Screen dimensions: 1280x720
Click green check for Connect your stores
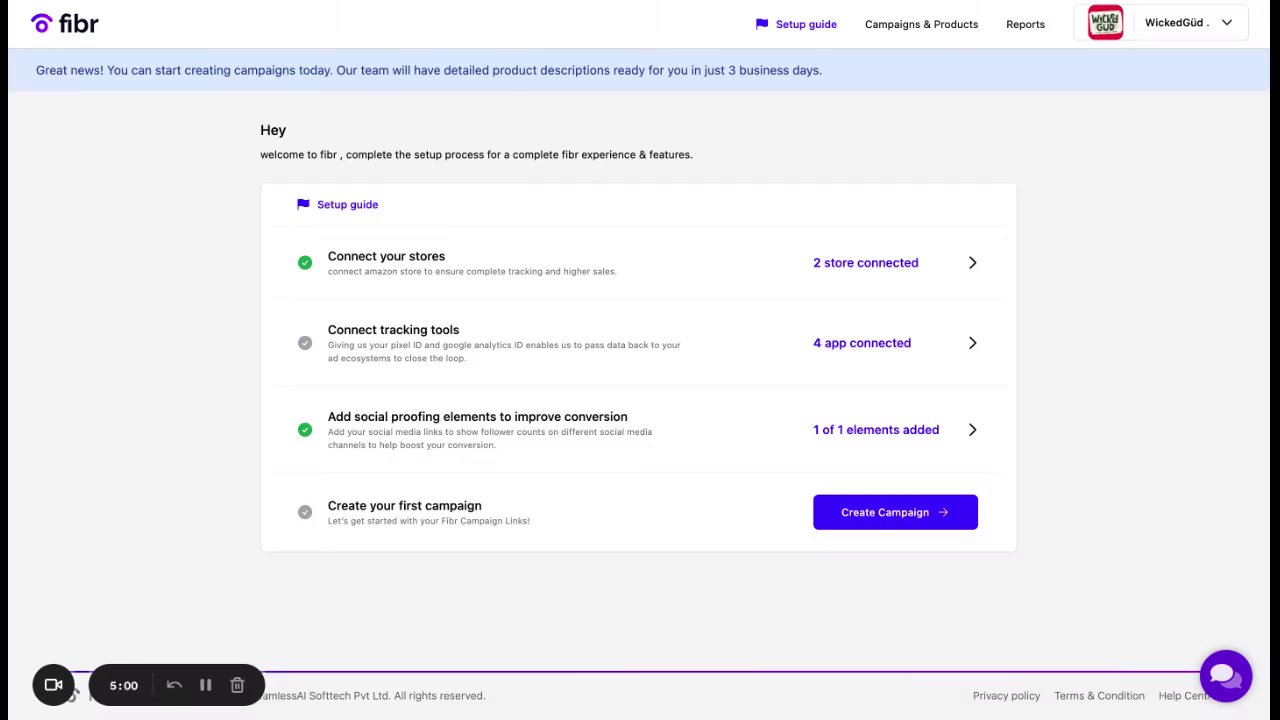pyautogui.click(x=305, y=263)
